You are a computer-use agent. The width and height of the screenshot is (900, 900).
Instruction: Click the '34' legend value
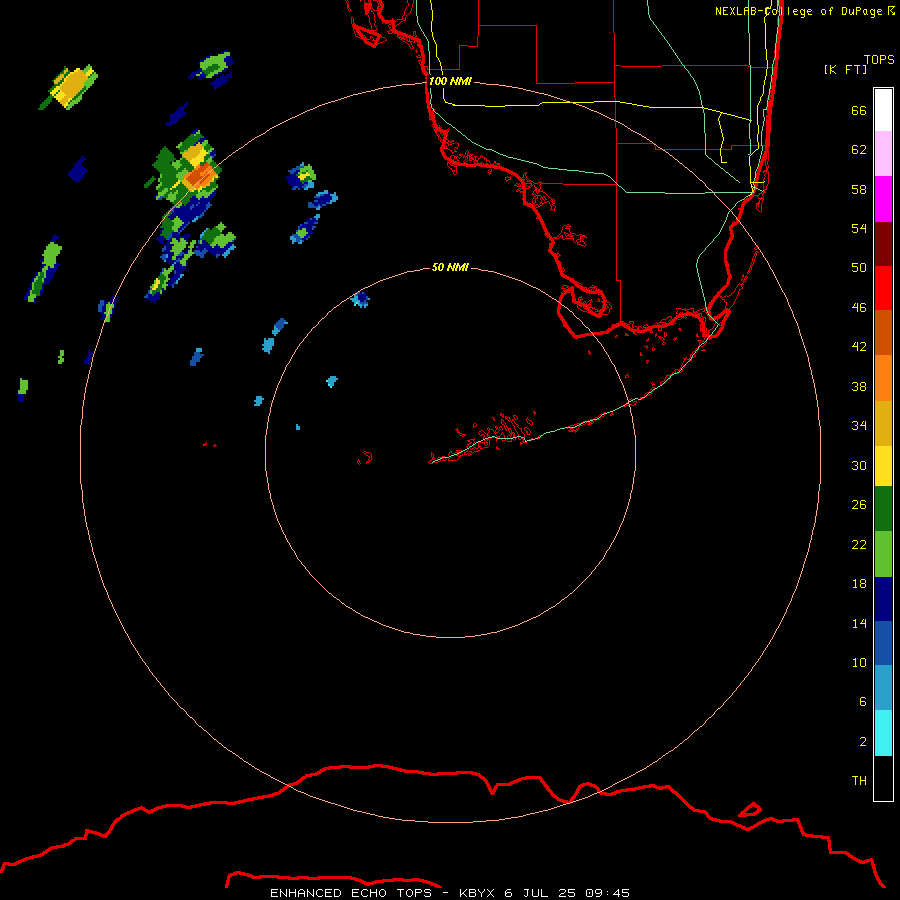click(x=859, y=426)
